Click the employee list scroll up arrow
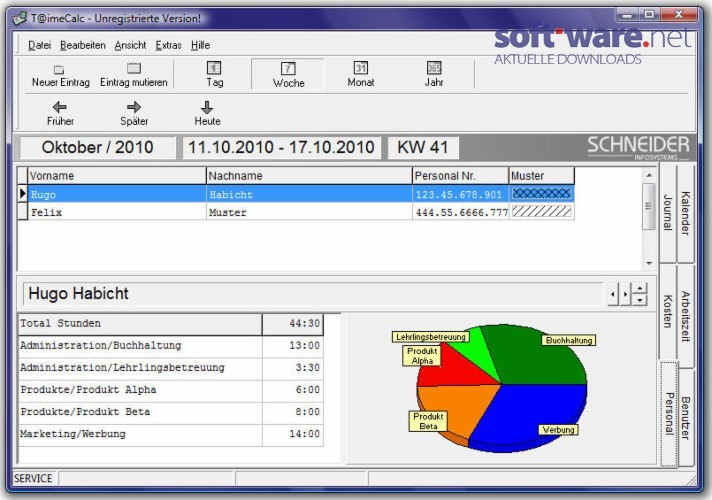Viewport: 712px width, 500px height. [649, 175]
